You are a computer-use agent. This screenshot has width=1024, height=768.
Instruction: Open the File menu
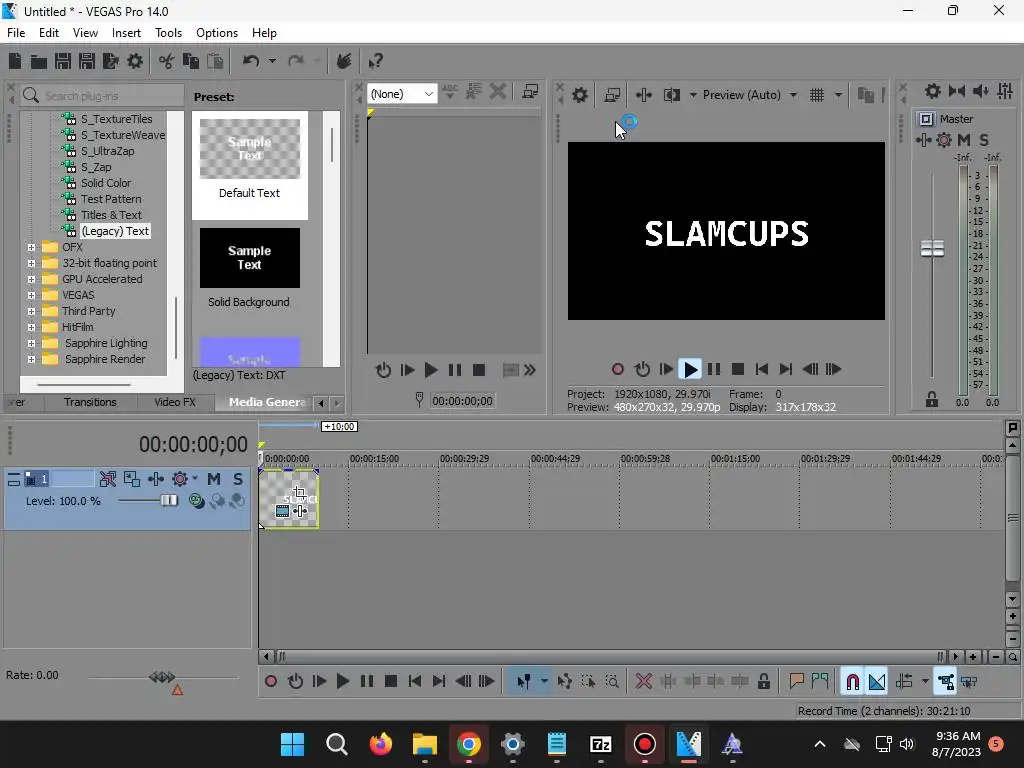click(16, 33)
